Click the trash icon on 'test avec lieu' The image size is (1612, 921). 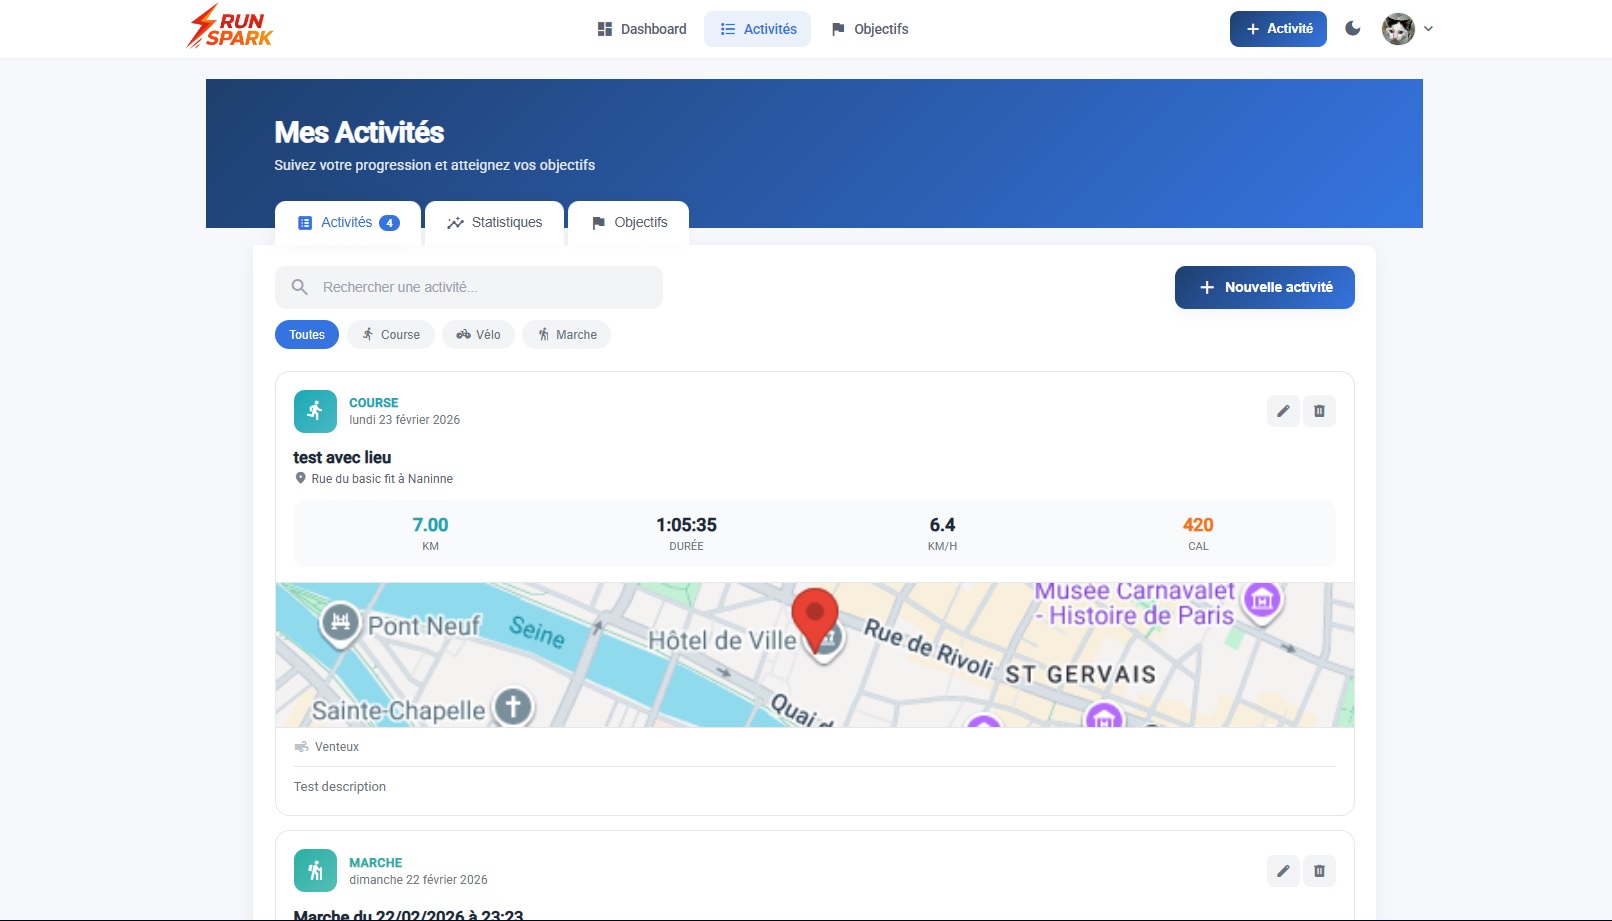[x=1319, y=410]
